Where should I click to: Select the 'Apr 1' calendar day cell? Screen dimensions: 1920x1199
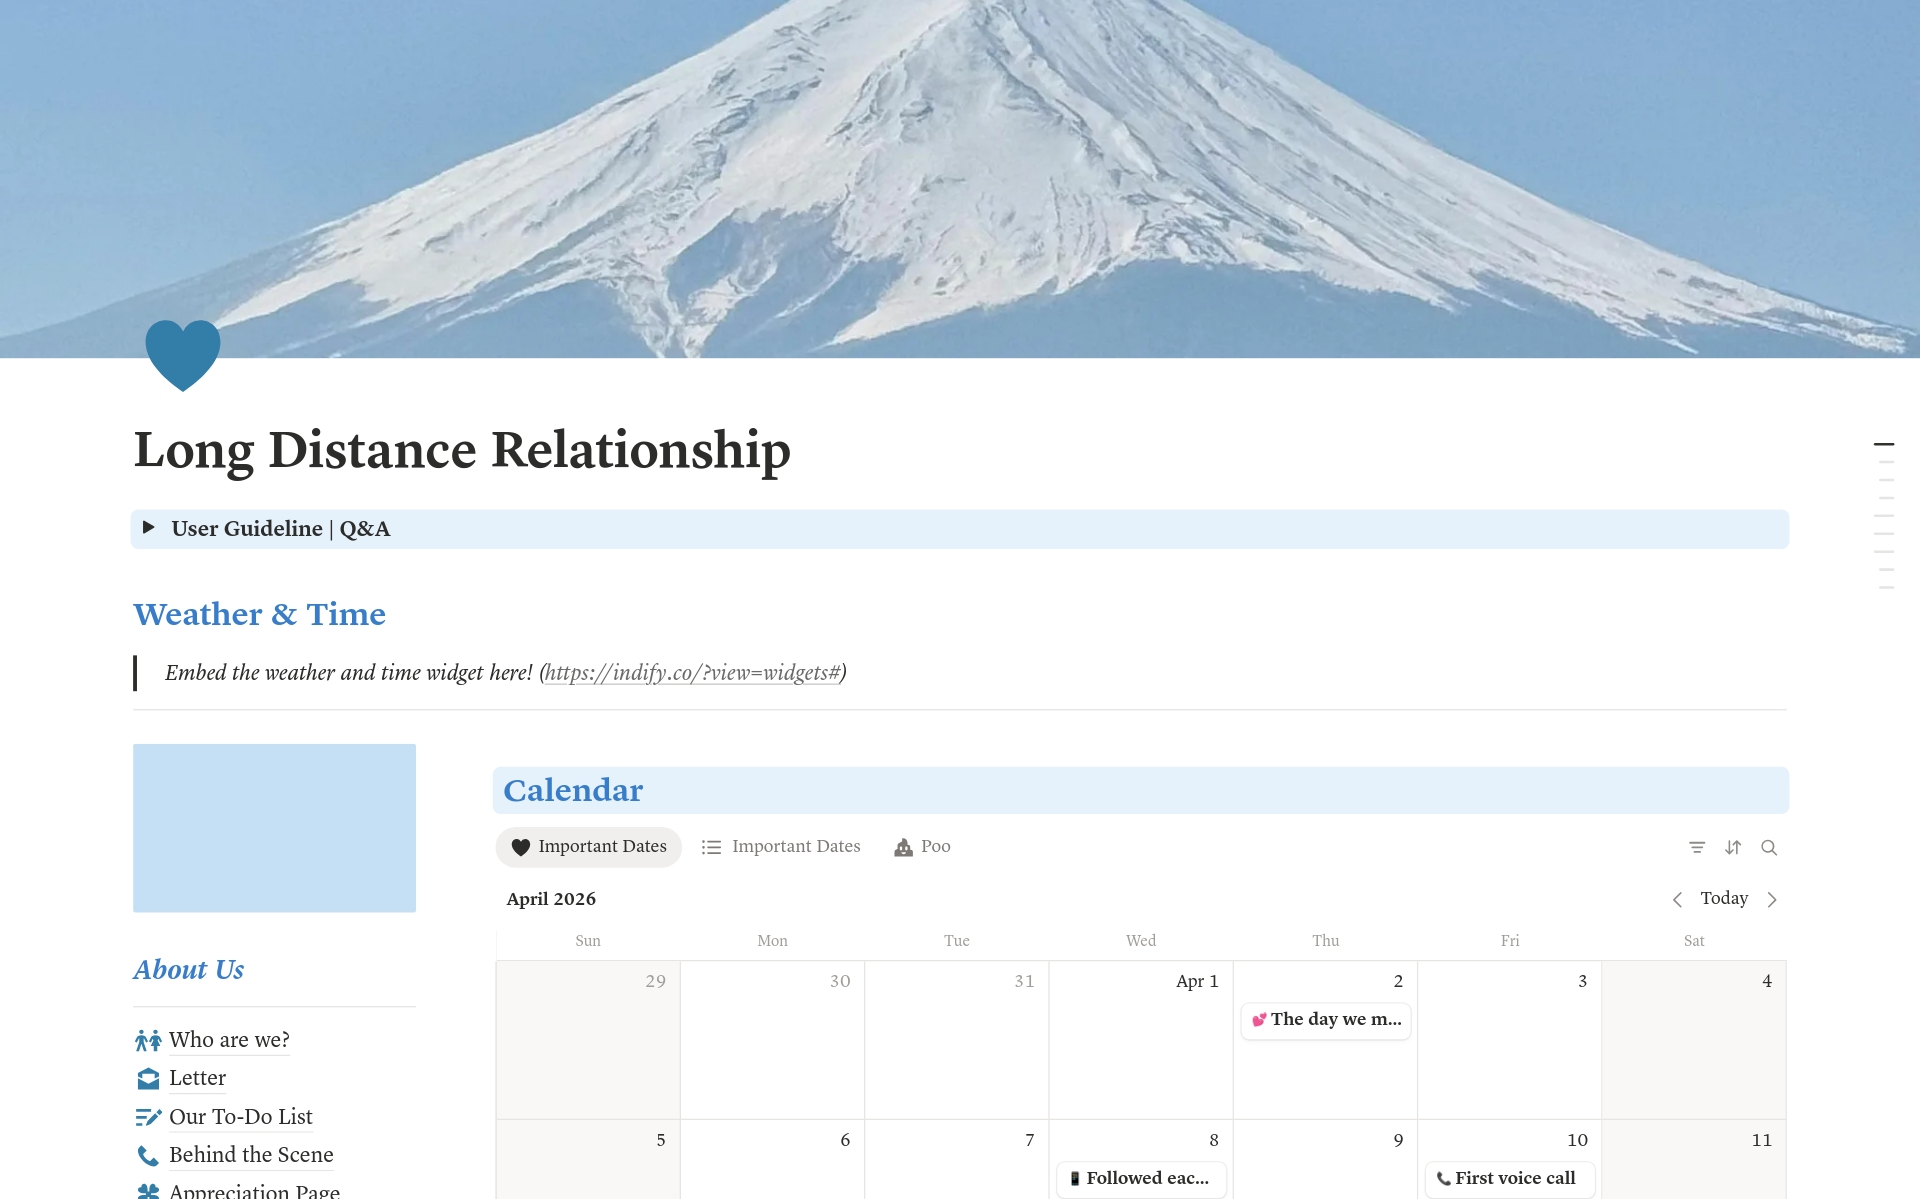click(x=1141, y=1040)
